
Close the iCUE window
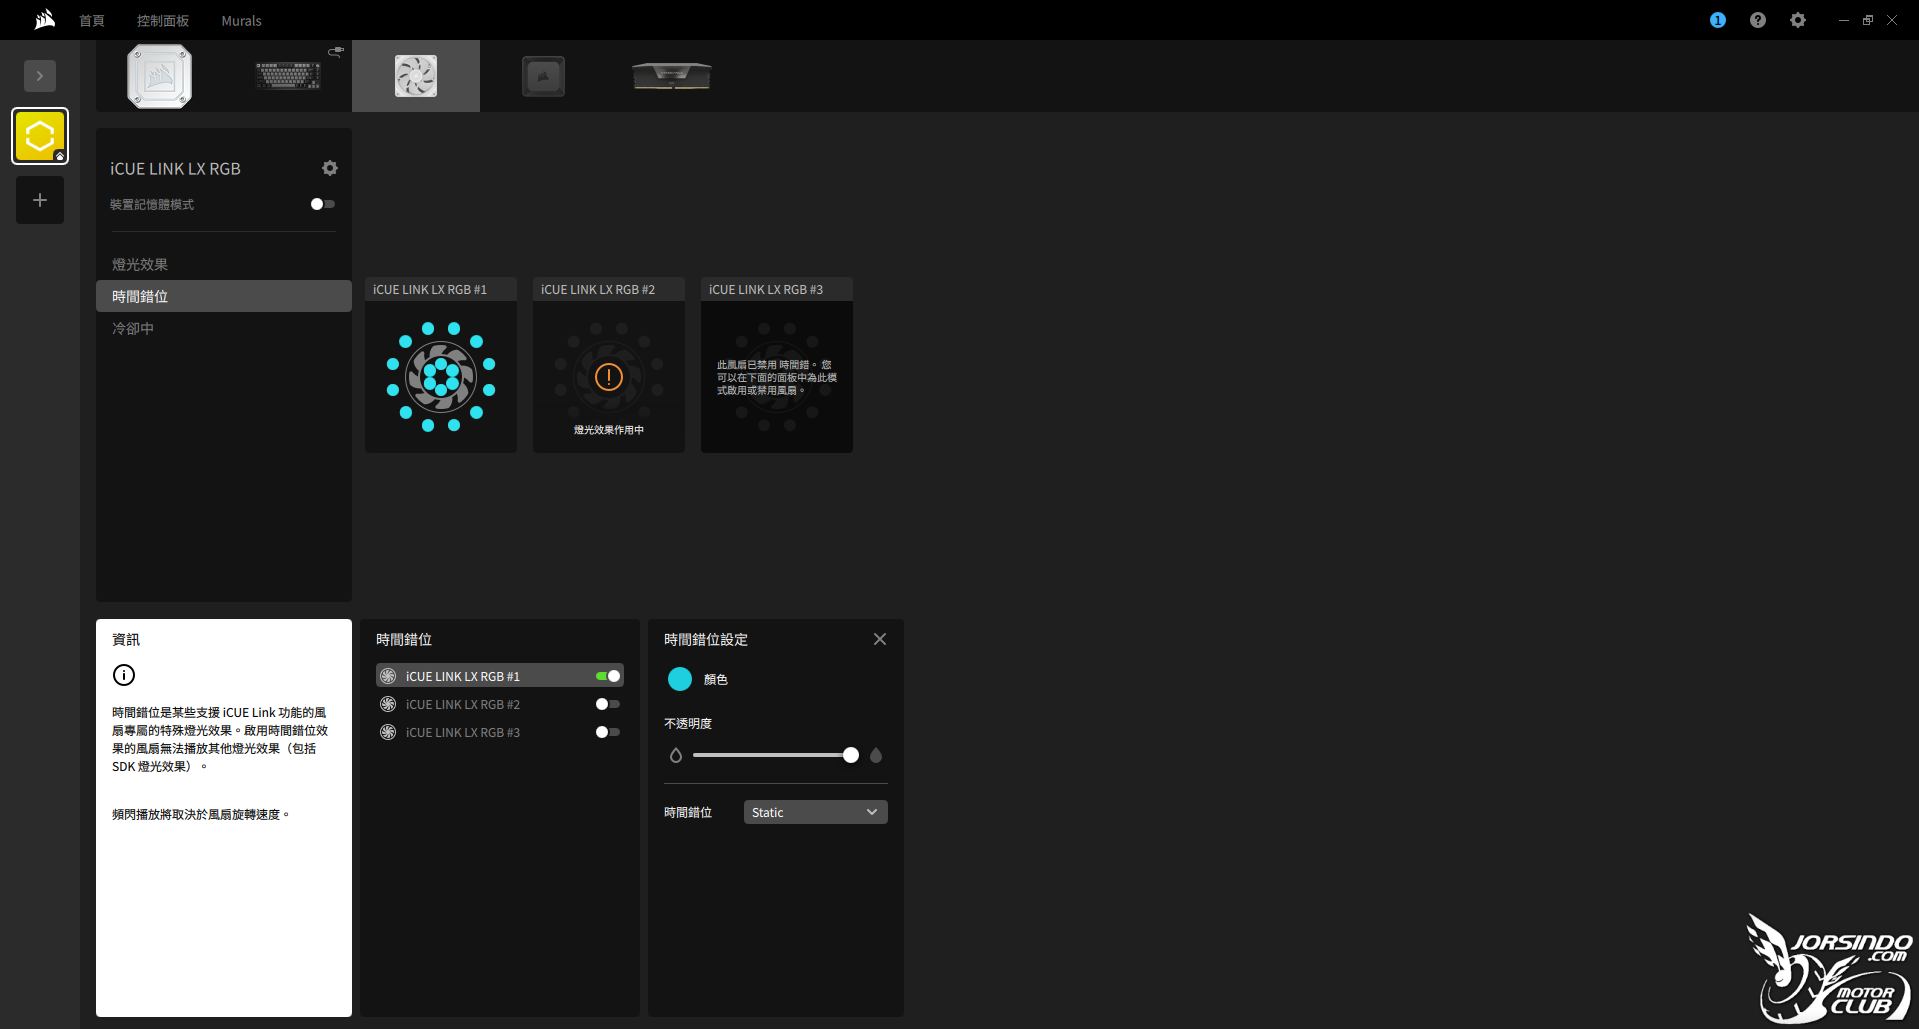[x=1892, y=20]
